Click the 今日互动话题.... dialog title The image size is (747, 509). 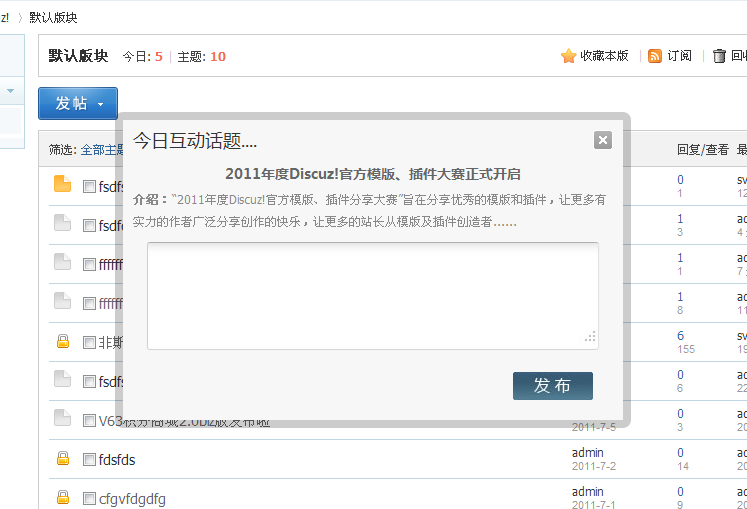coord(195,141)
